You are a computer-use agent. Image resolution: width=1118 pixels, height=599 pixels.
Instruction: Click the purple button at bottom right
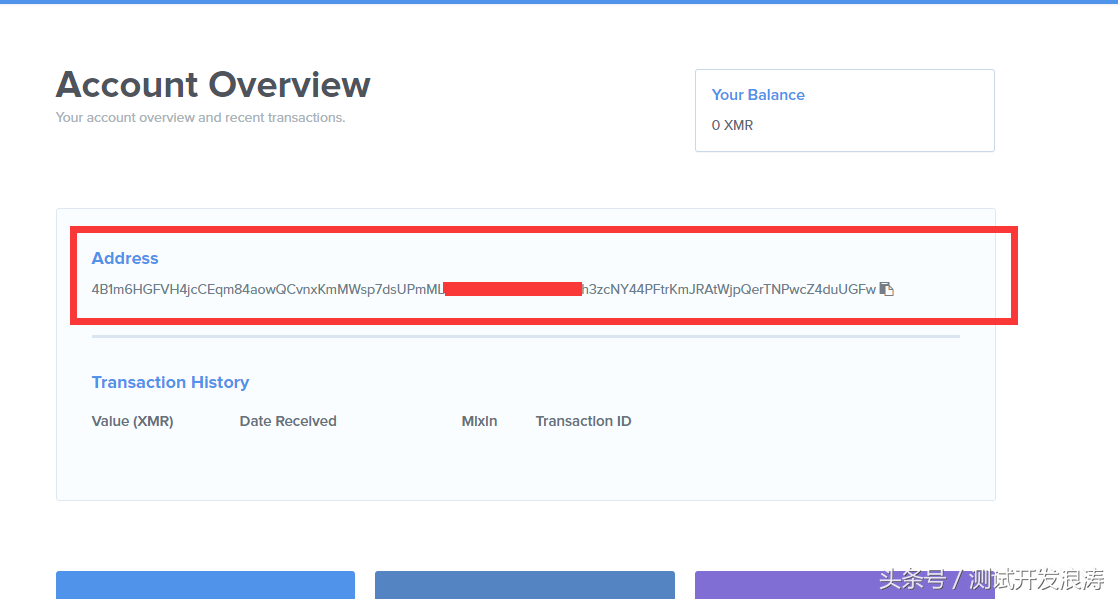[x=845, y=585]
